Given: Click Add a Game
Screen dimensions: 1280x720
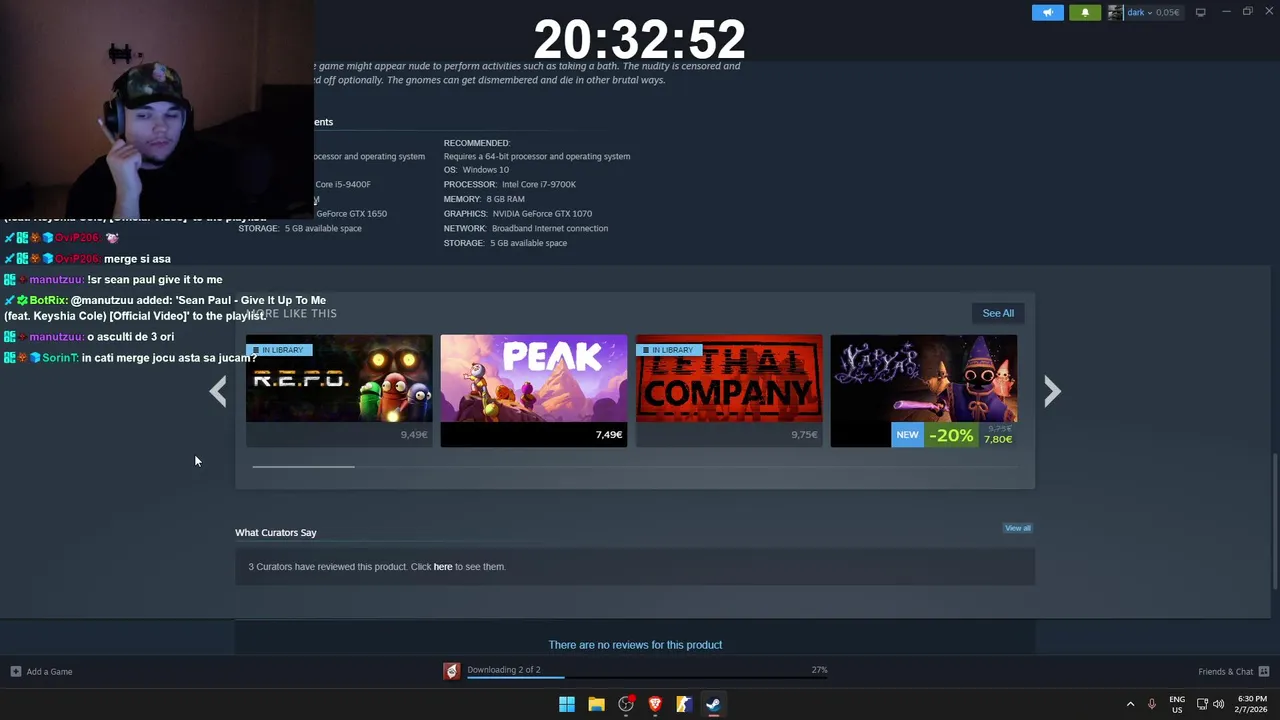Looking at the screenshot, I should (49, 671).
